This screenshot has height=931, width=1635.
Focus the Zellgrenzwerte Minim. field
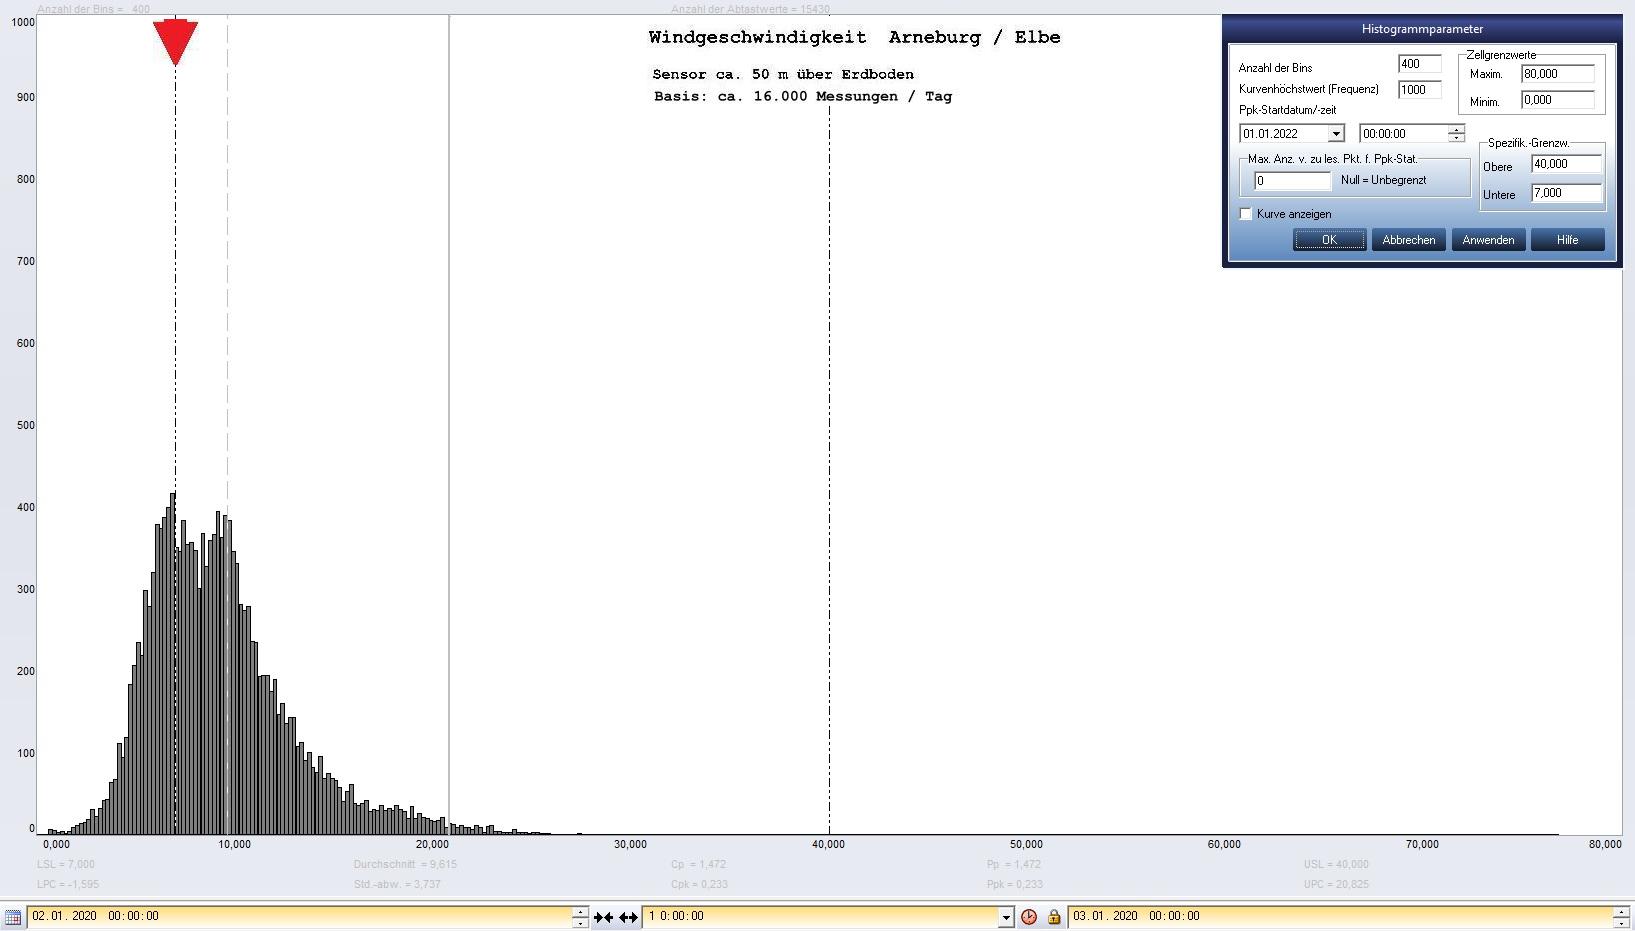[1557, 100]
